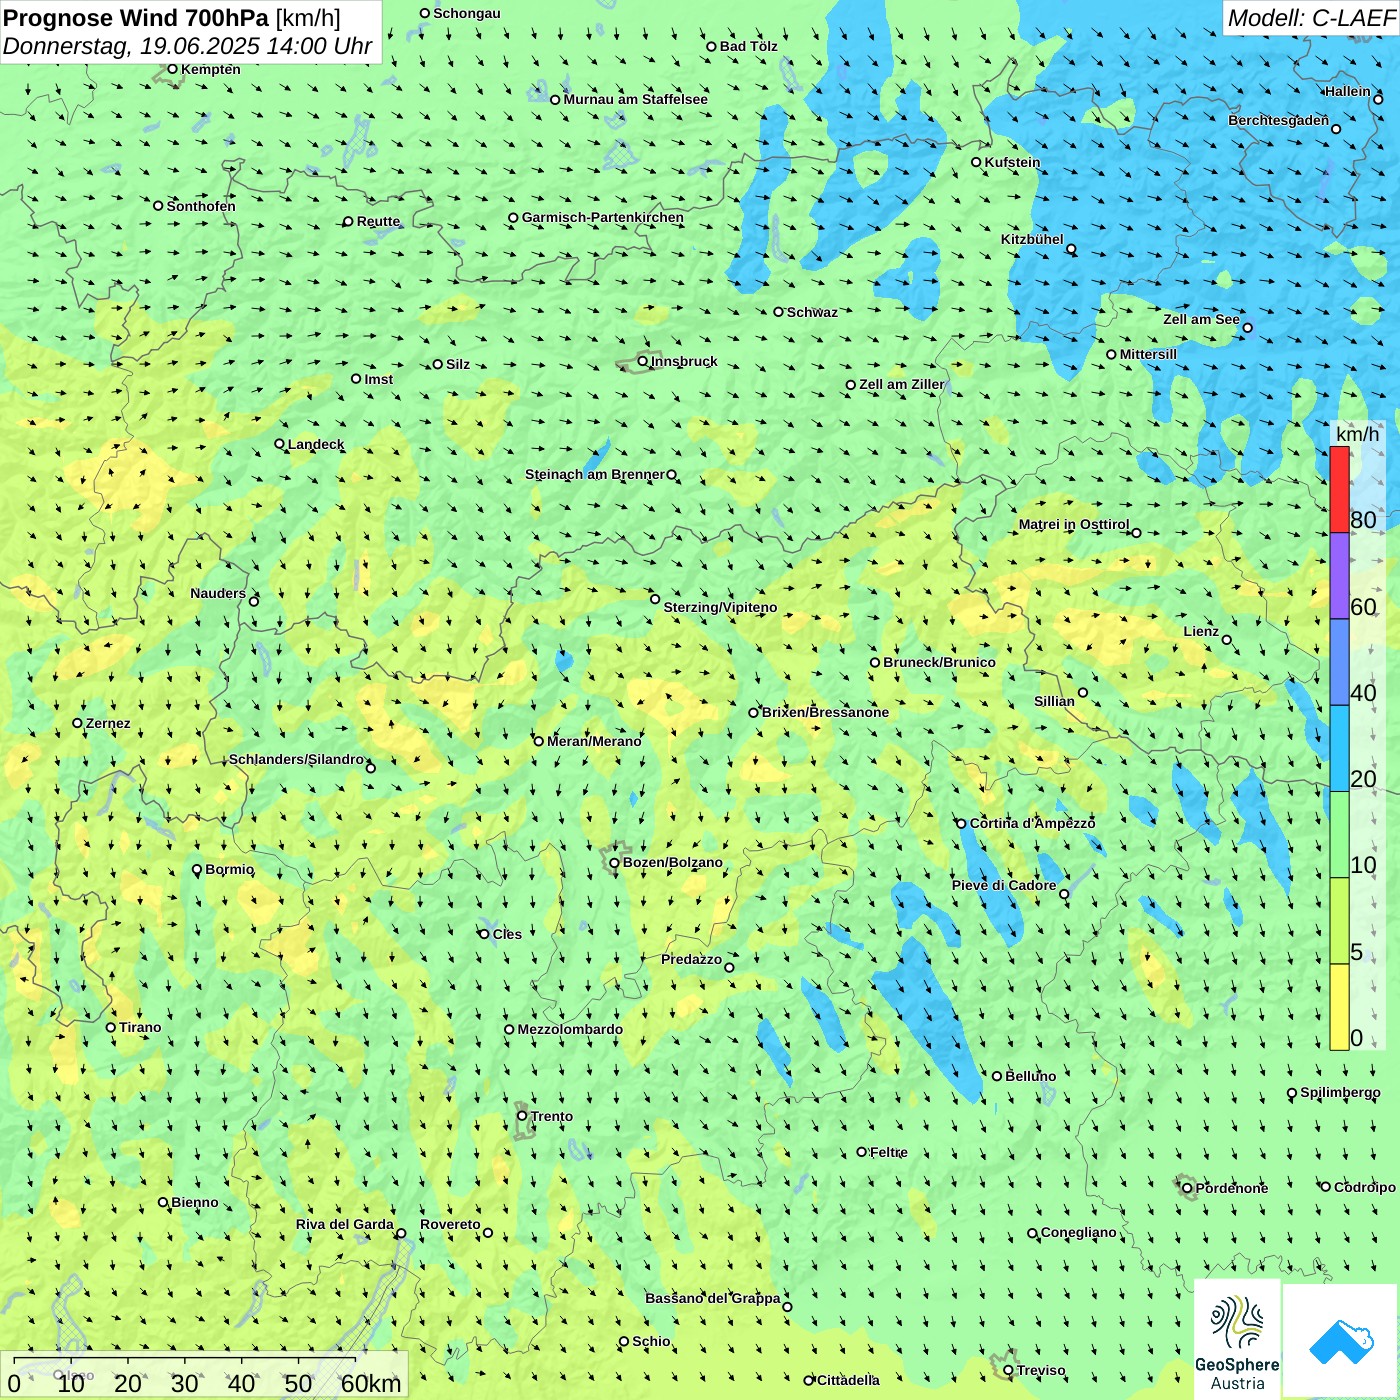
Task: Click the Treviso label
Action: click(x=1041, y=1370)
